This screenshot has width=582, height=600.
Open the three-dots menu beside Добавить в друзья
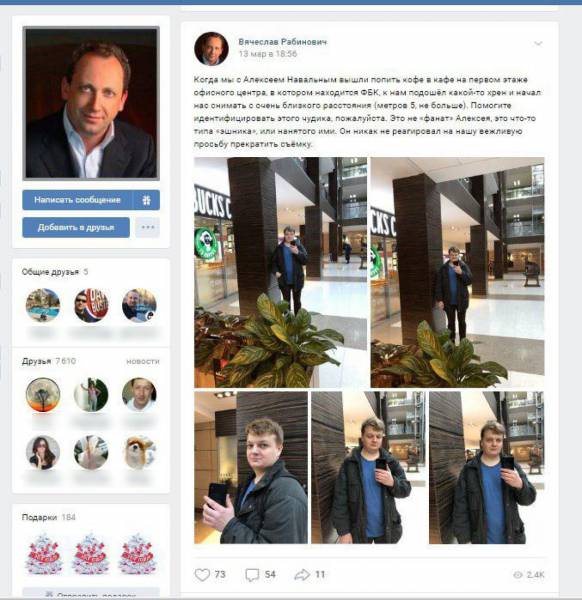coord(148,227)
